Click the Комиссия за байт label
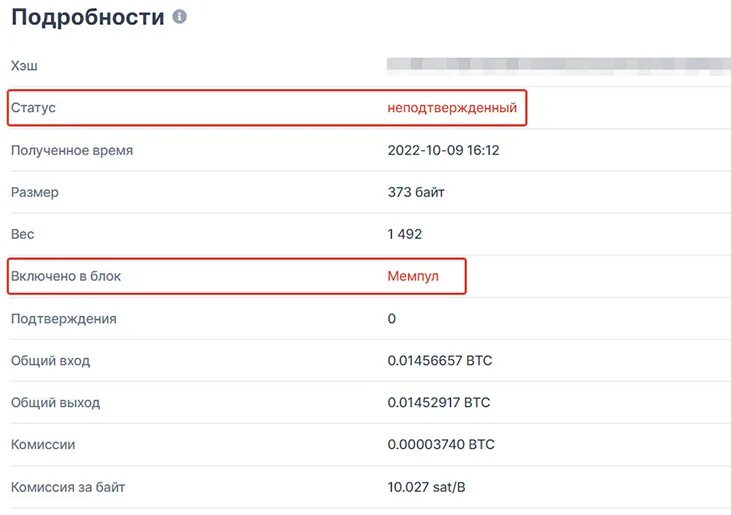The image size is (731, 515). [68, 488]
